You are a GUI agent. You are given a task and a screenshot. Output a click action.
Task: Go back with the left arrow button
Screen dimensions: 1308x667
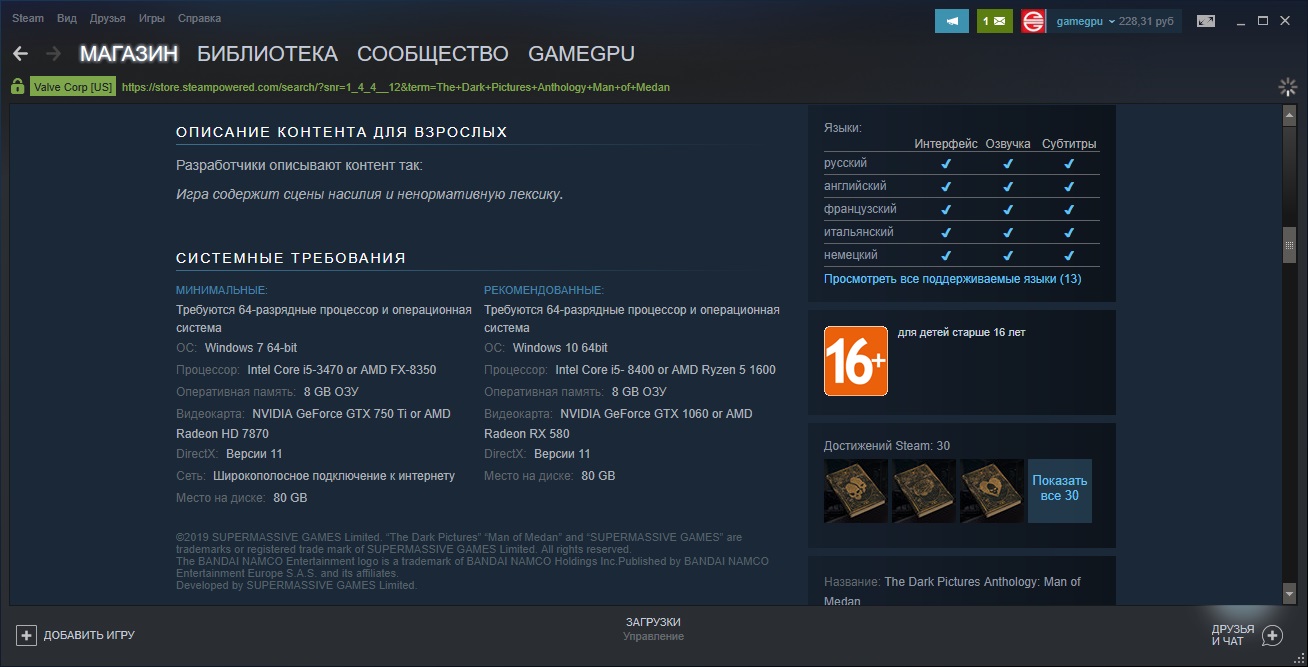[x=20, y=53]
